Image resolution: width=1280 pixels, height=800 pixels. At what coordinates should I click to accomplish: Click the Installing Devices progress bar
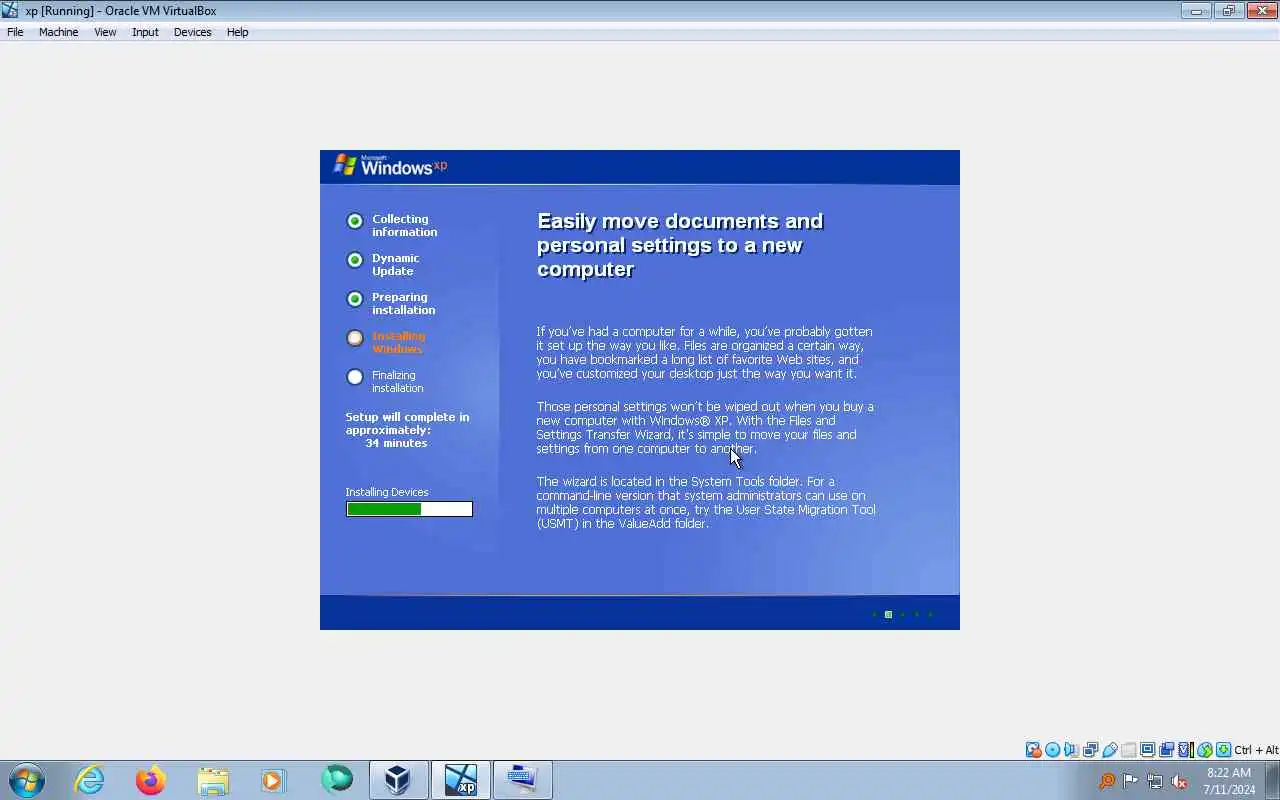409,509
